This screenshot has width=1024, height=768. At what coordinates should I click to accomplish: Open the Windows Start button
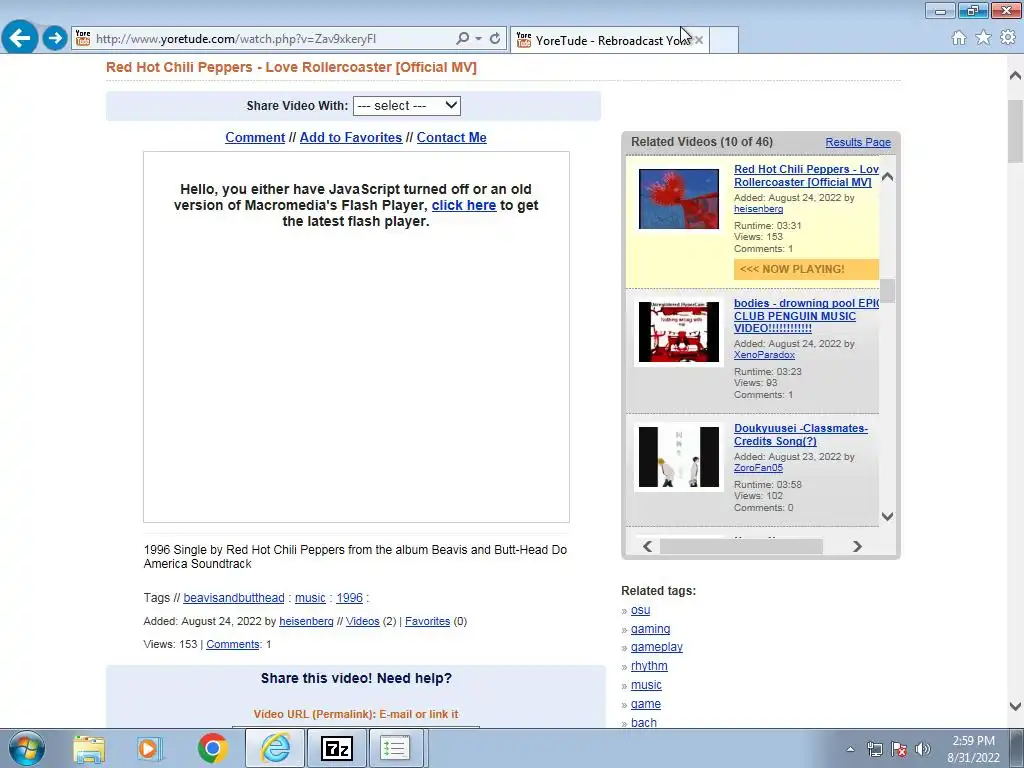[27, 748]
